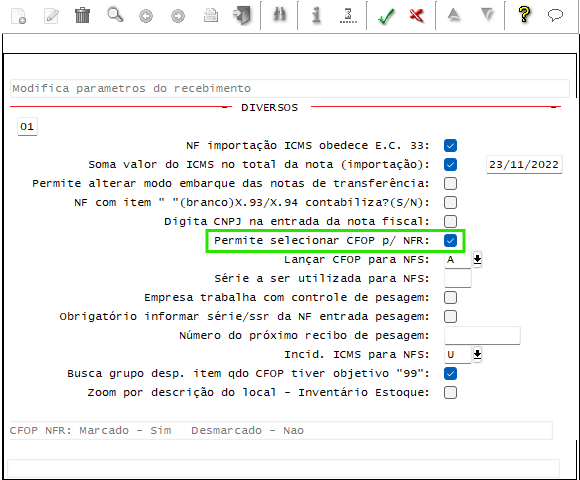Click the print icon in toolbar
This screenshot has height=480, width=580.
point(211,16)
